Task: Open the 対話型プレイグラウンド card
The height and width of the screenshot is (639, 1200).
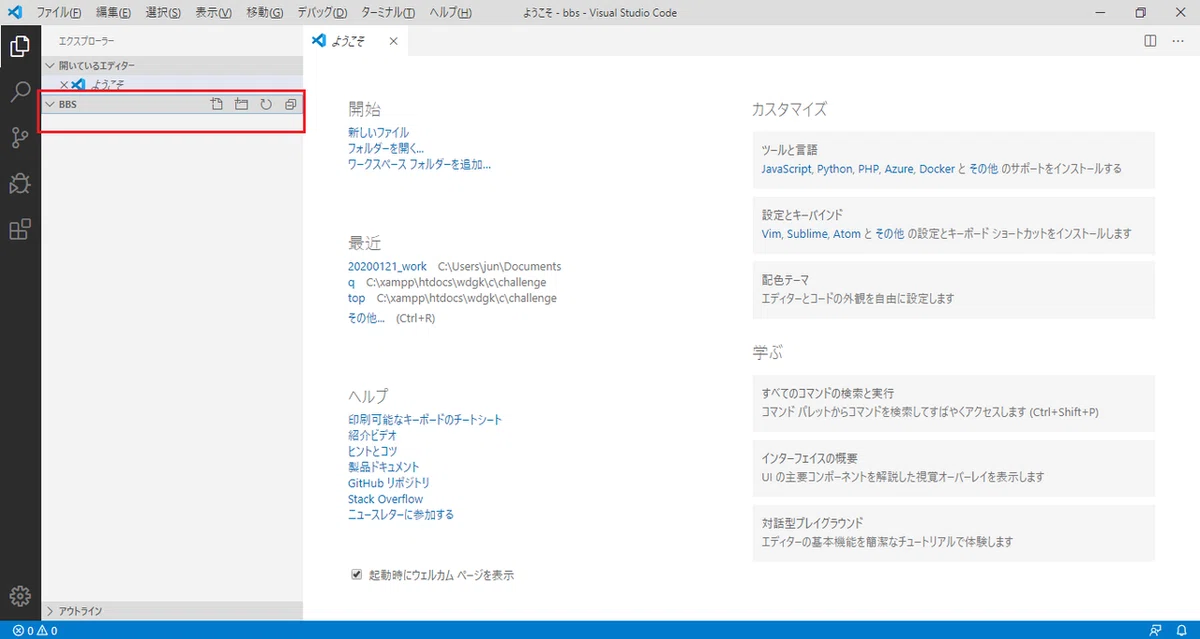Action: point(953,533)
